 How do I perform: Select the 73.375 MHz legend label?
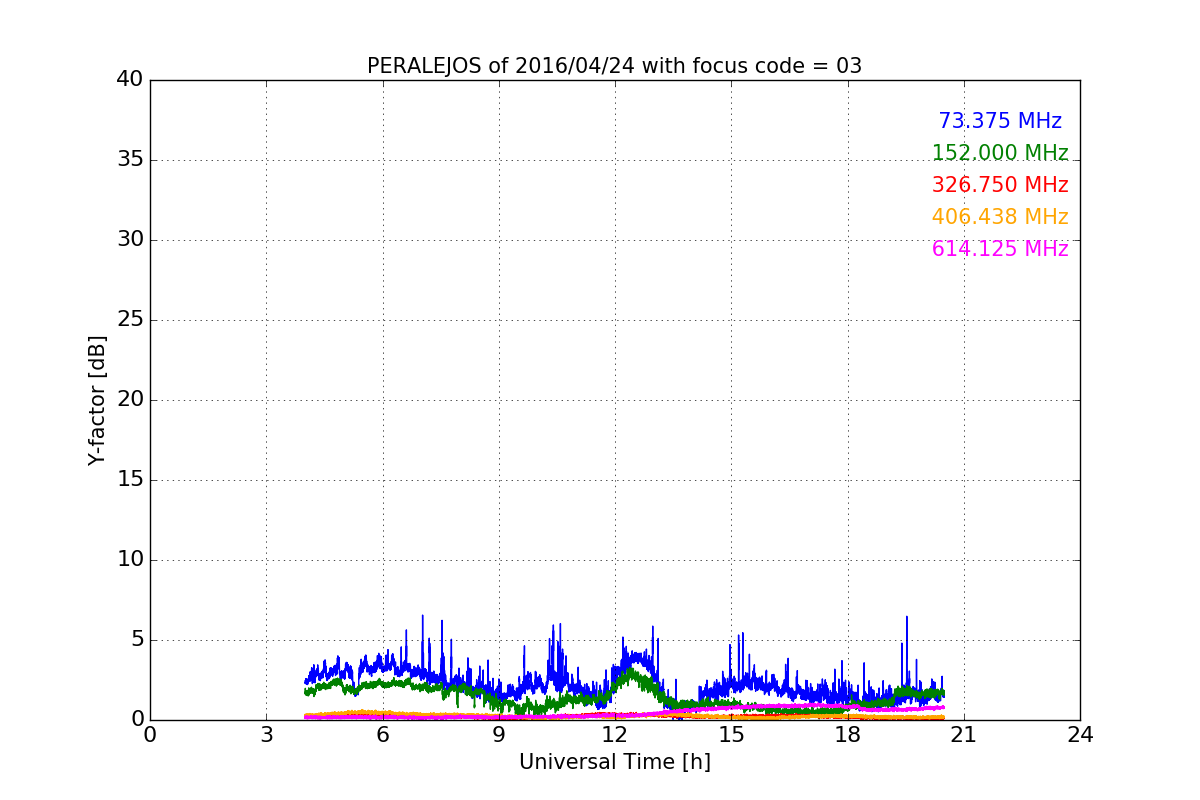click(1000, 121)
